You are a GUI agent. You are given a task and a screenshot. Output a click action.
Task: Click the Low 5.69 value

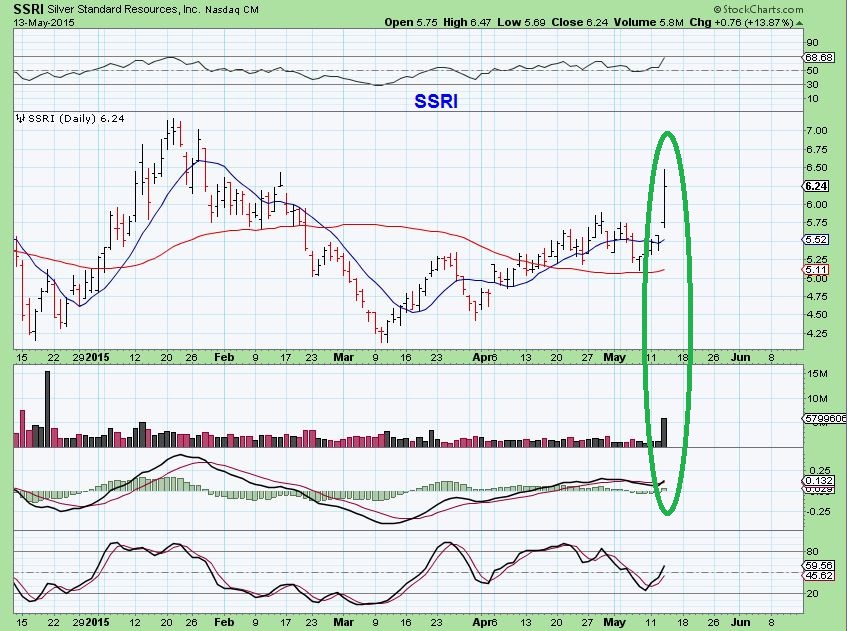pyautogui.click(x=521, y=22)
